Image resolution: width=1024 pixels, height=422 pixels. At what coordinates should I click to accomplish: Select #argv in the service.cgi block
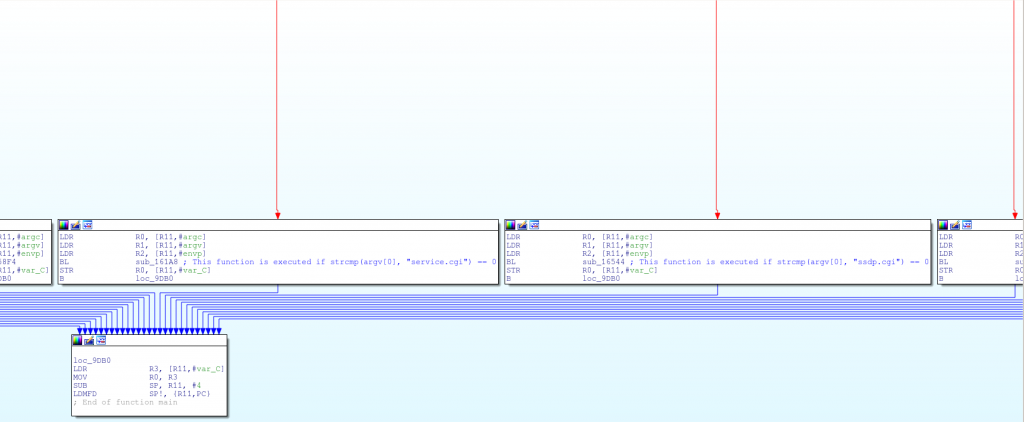click(192, 246)
